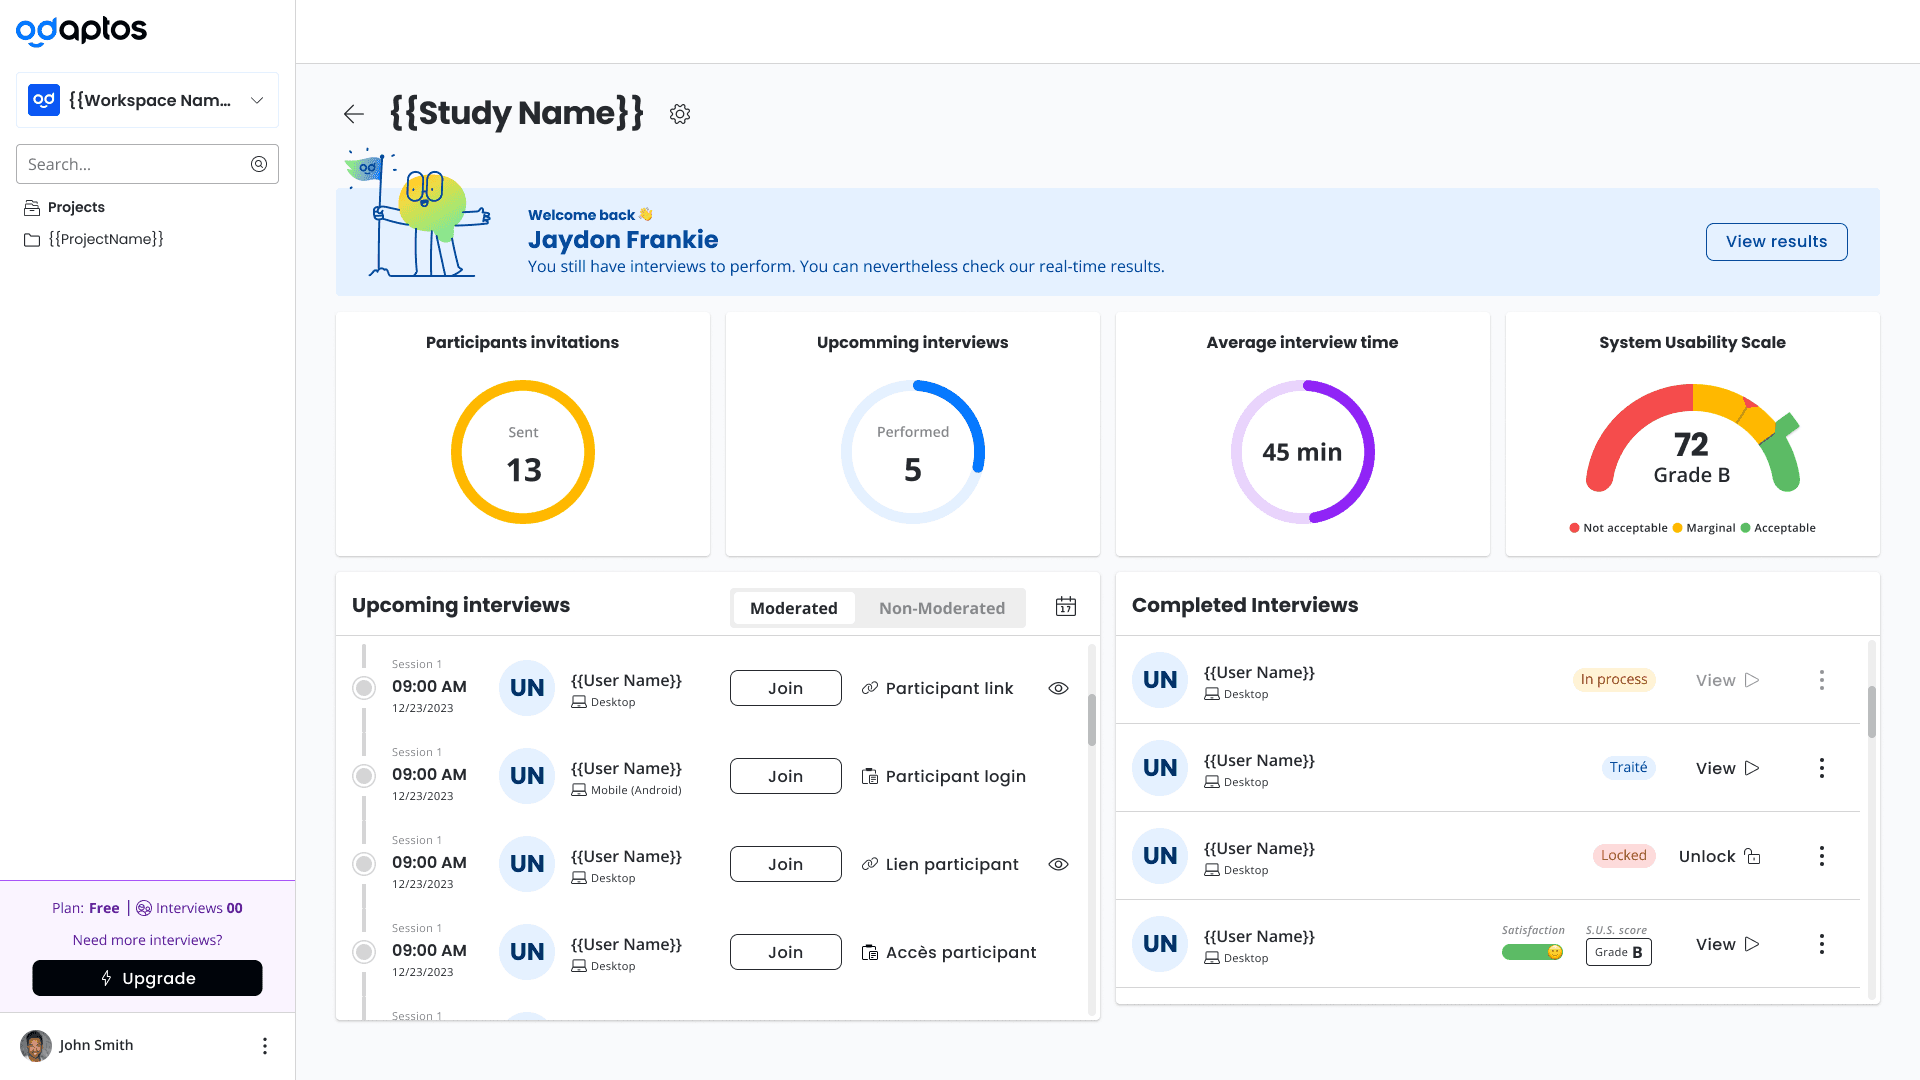The image size is (1920, 1080).
Task: Click the Locked status badge
Action: (1624, 856)
